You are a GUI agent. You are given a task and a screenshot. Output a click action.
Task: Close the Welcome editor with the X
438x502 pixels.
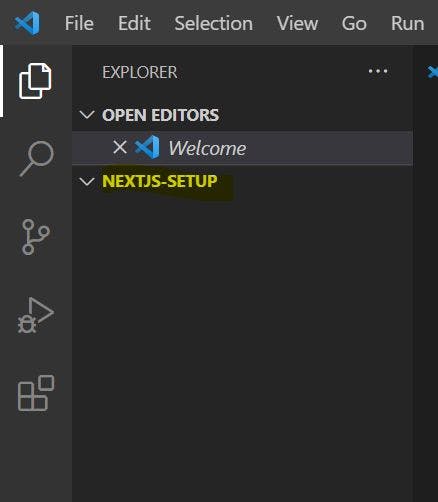(120, 147)
